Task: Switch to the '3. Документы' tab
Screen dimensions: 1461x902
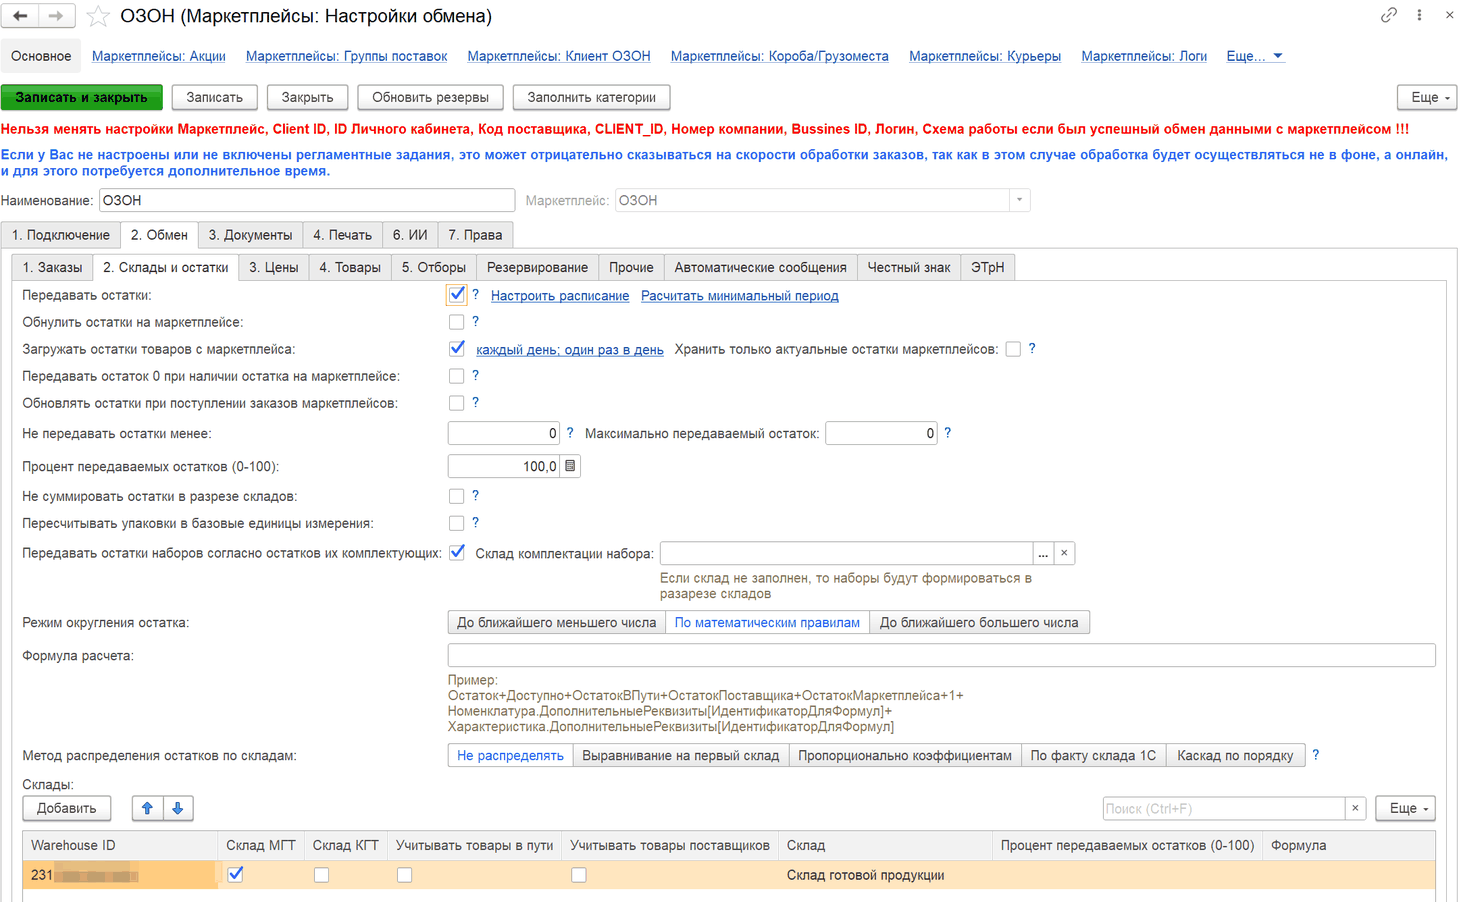Action: [250, 235]
